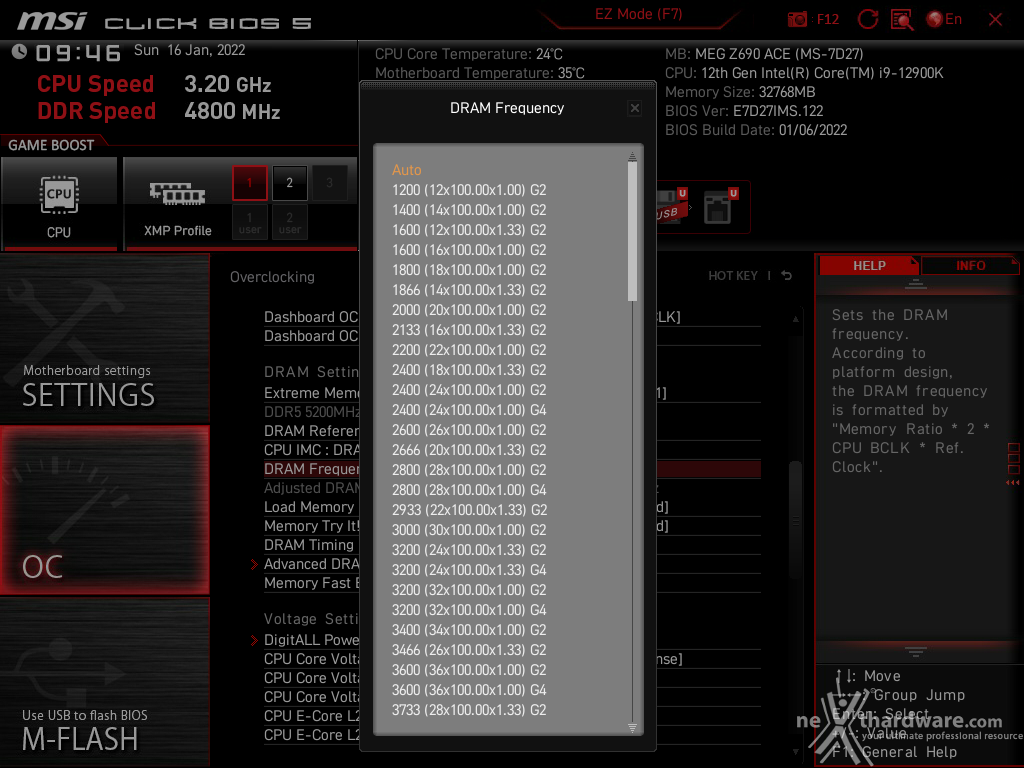Image resolution: width=1024 pixels, height=768 pixels.
Task: Pick 2933 (22x100.00x1.33) G2
Action: point(469,510)
